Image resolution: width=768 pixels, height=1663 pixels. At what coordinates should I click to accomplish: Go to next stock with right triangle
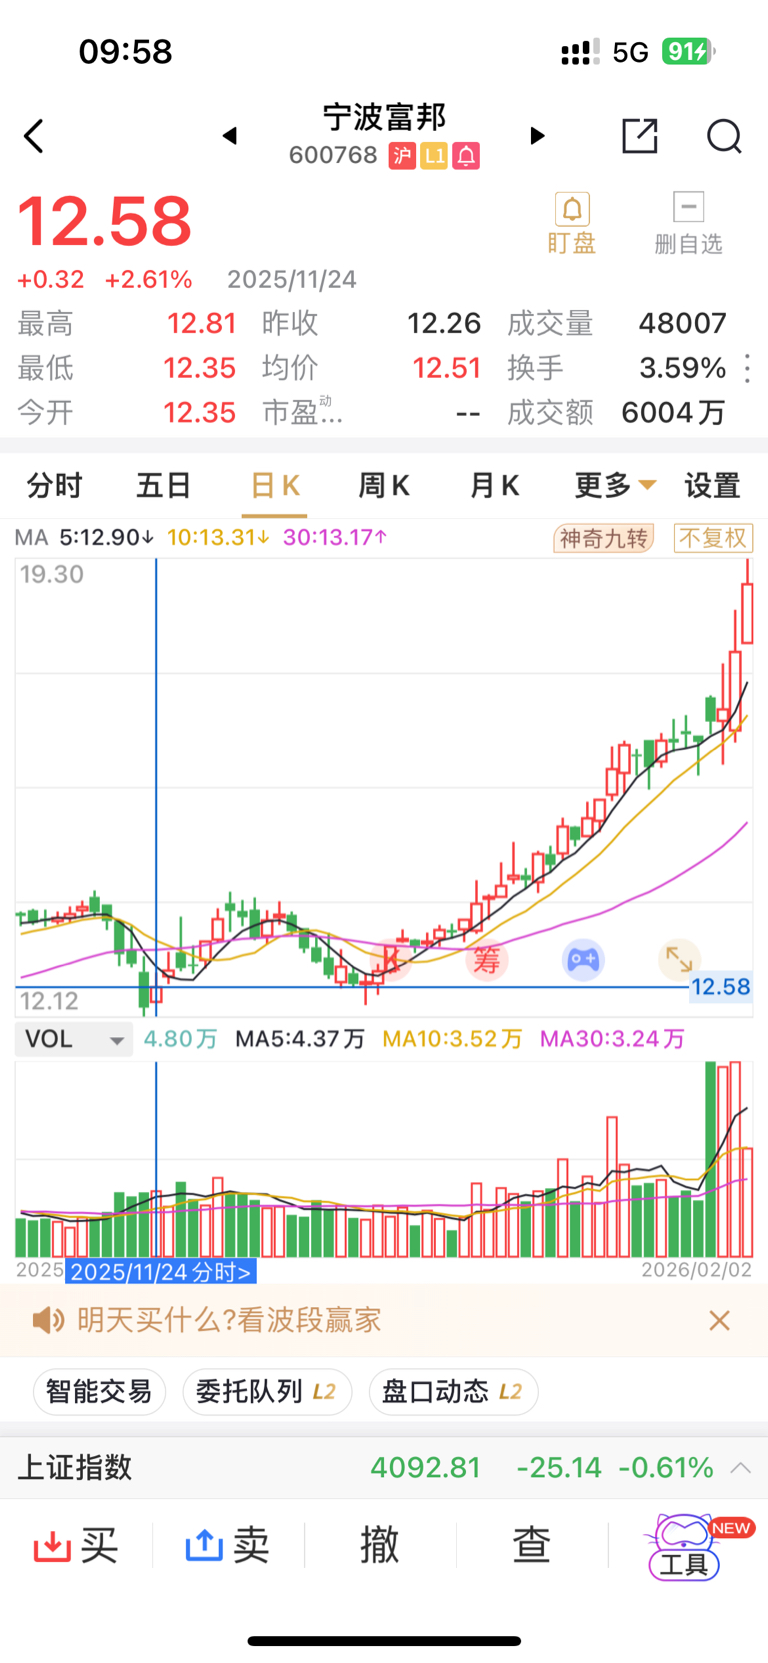(537, 135)
